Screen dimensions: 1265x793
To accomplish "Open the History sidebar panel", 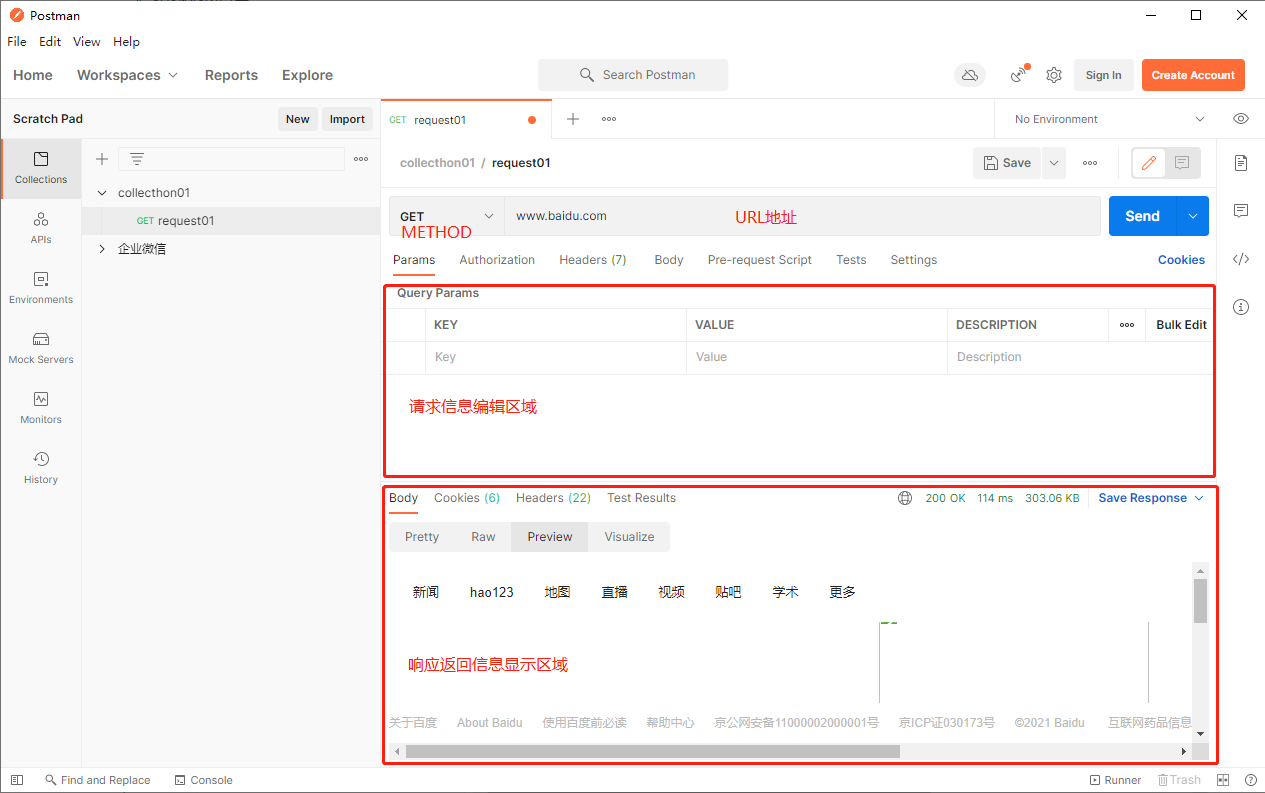I will [41, 468].
